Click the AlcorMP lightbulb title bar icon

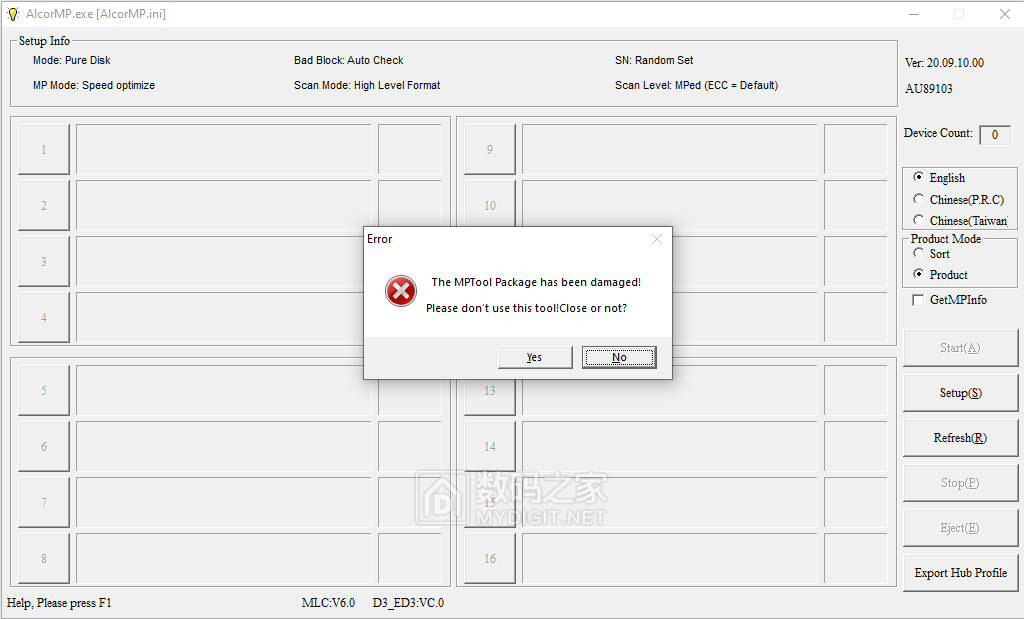pyautogui.click(x=13, y=14)
